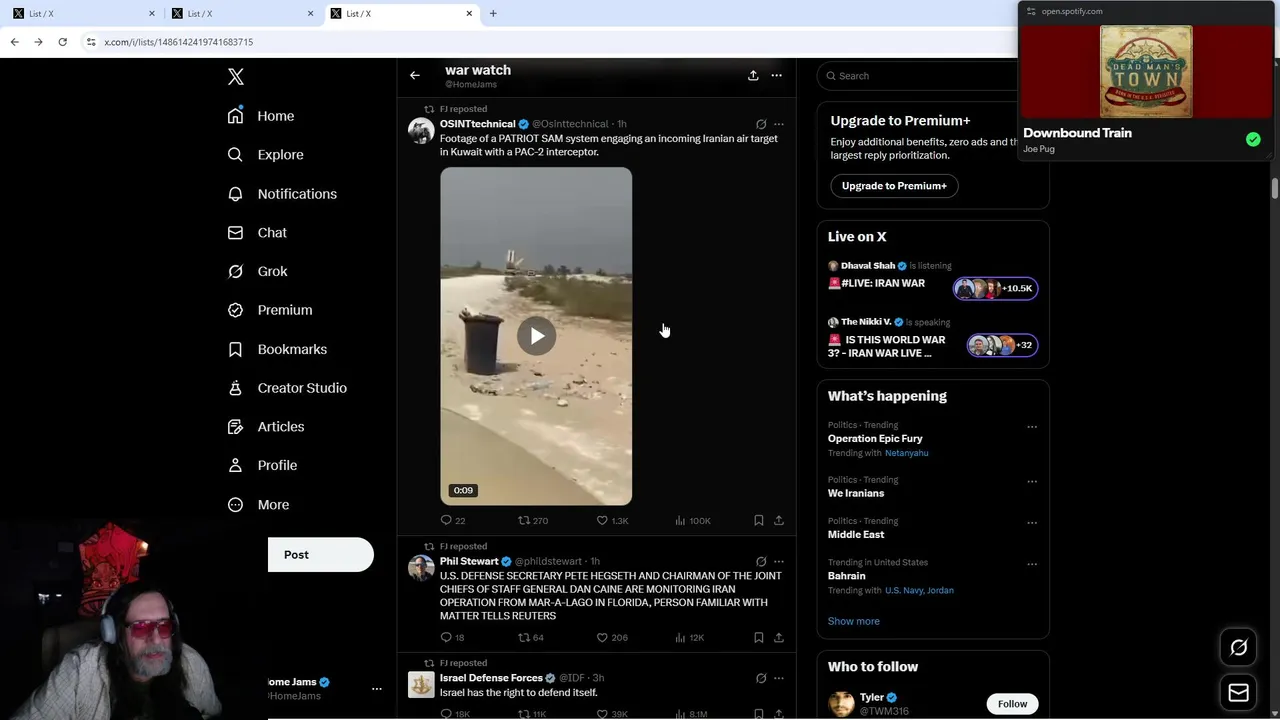Viewport: 1280px width, 720px height.
Task: Click Bookmarks bookmark icon in sidebar
Action: pyautogui.click(x=235, y=349)
